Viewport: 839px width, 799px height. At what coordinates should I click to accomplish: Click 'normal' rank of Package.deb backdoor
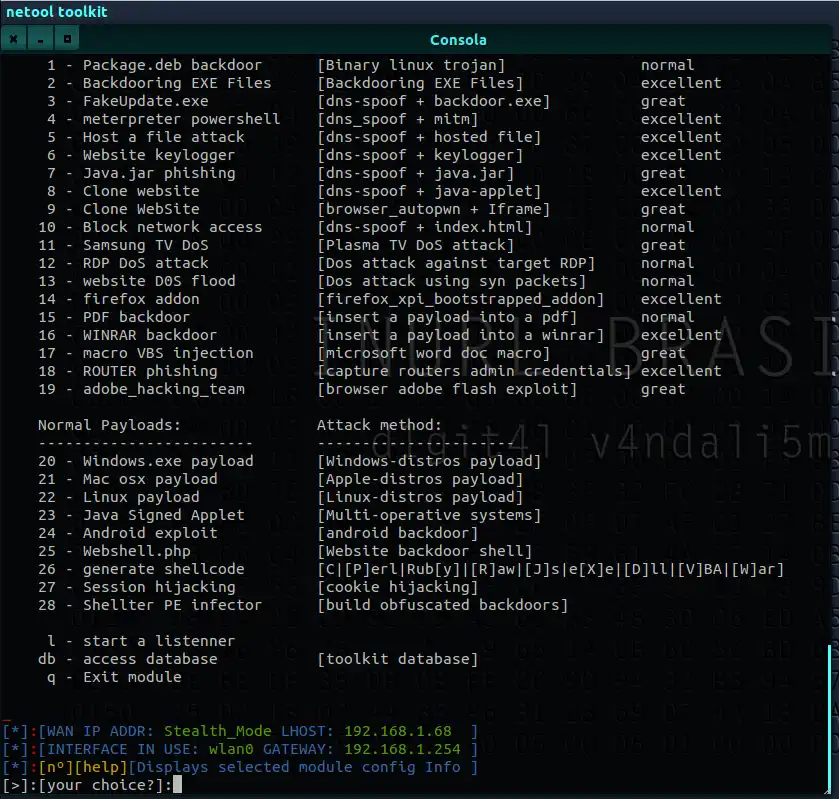tap(667, 65)
